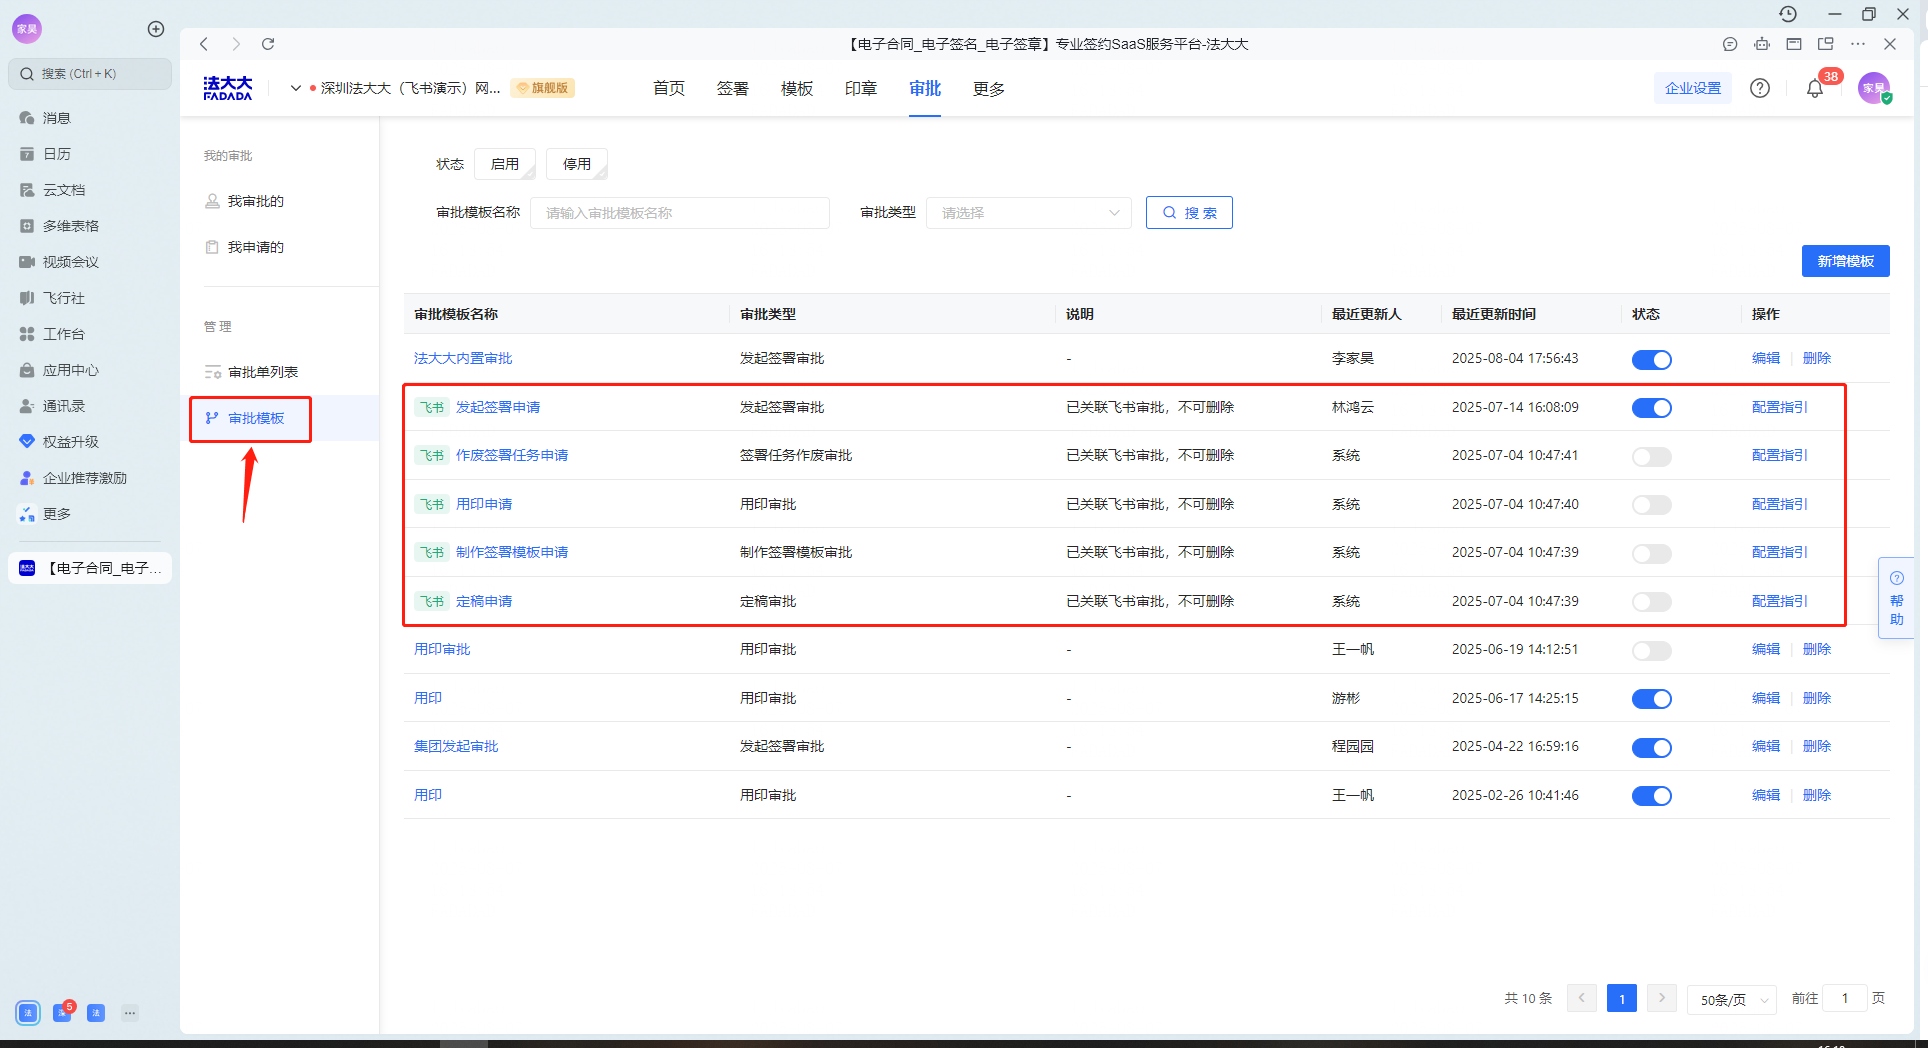
Task: Toggle status switch for 游彬's 用印 row
Action: [1652, 699]
